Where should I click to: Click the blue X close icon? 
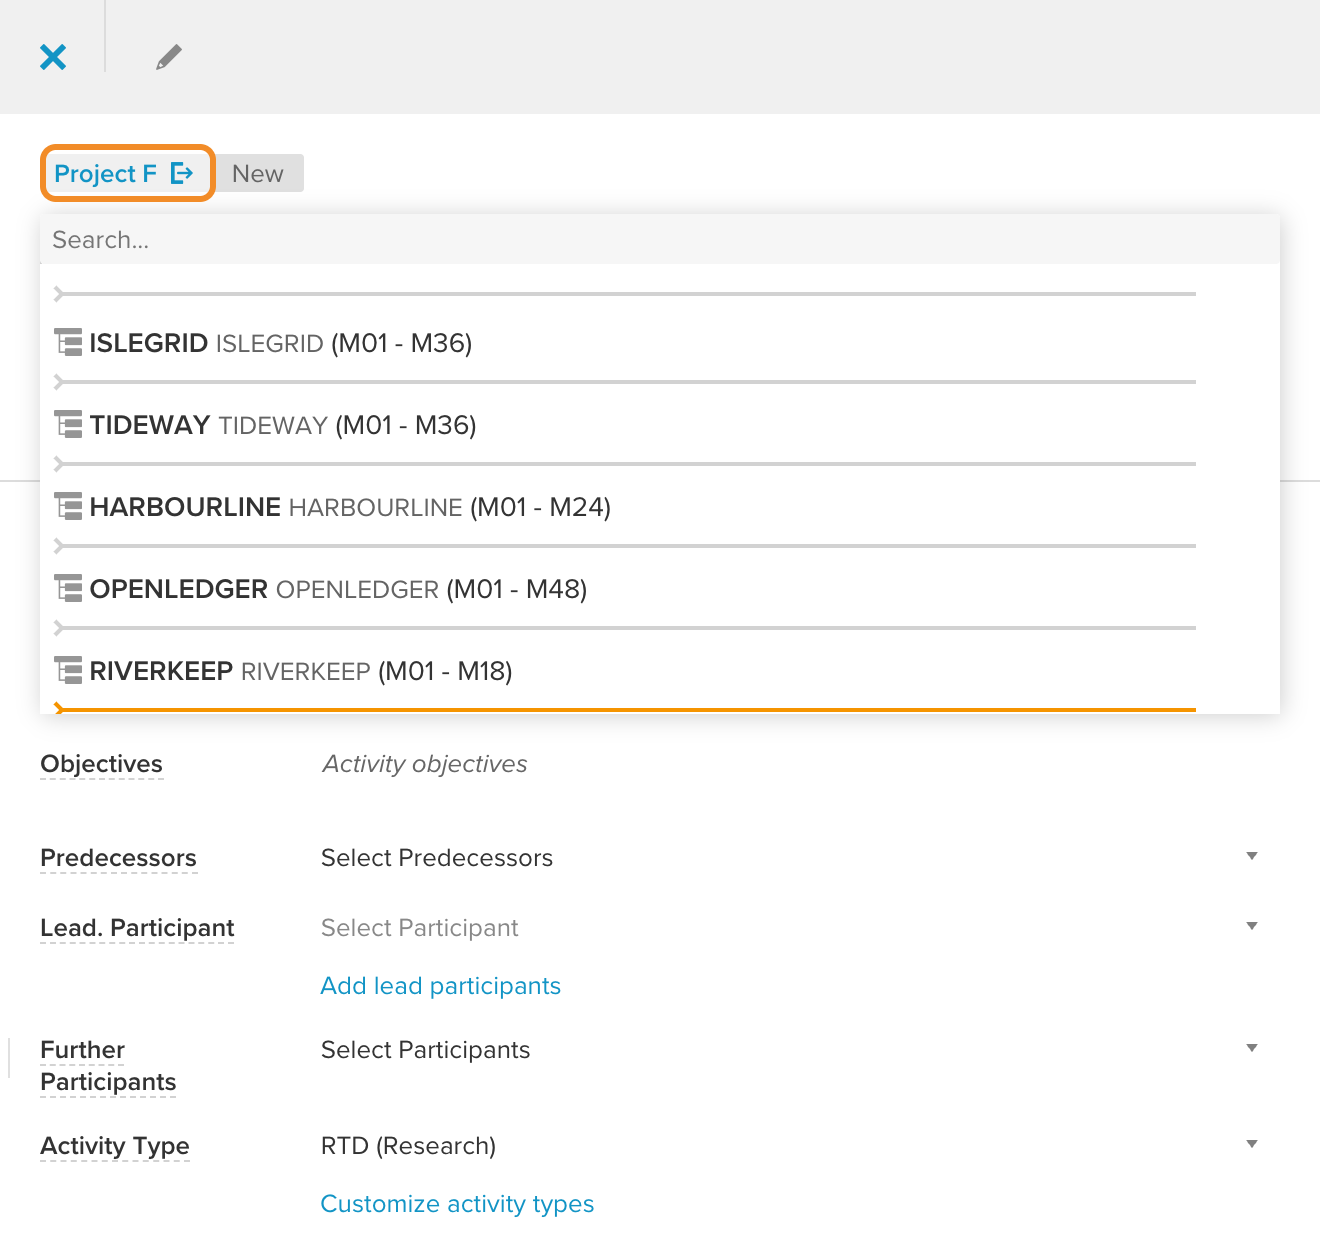pos(53,57)
